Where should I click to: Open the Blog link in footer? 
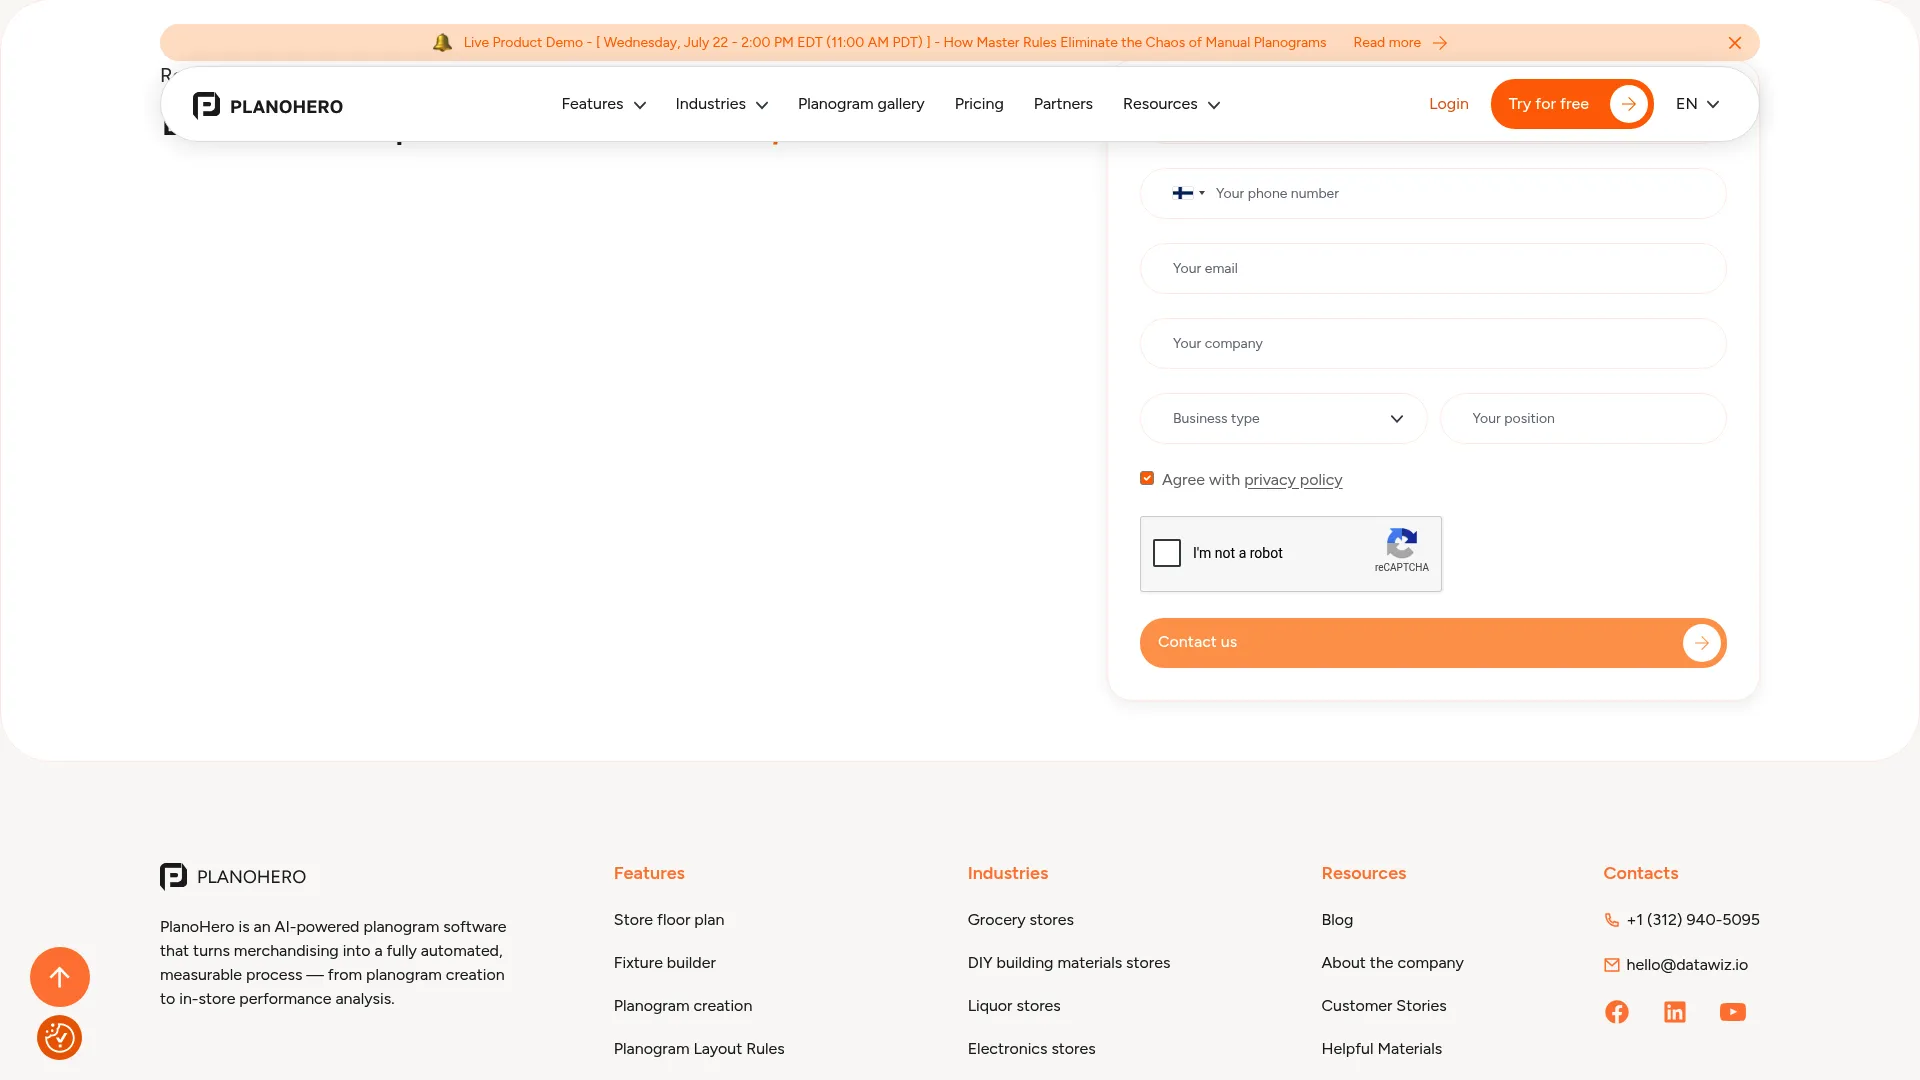point(1337,920)
